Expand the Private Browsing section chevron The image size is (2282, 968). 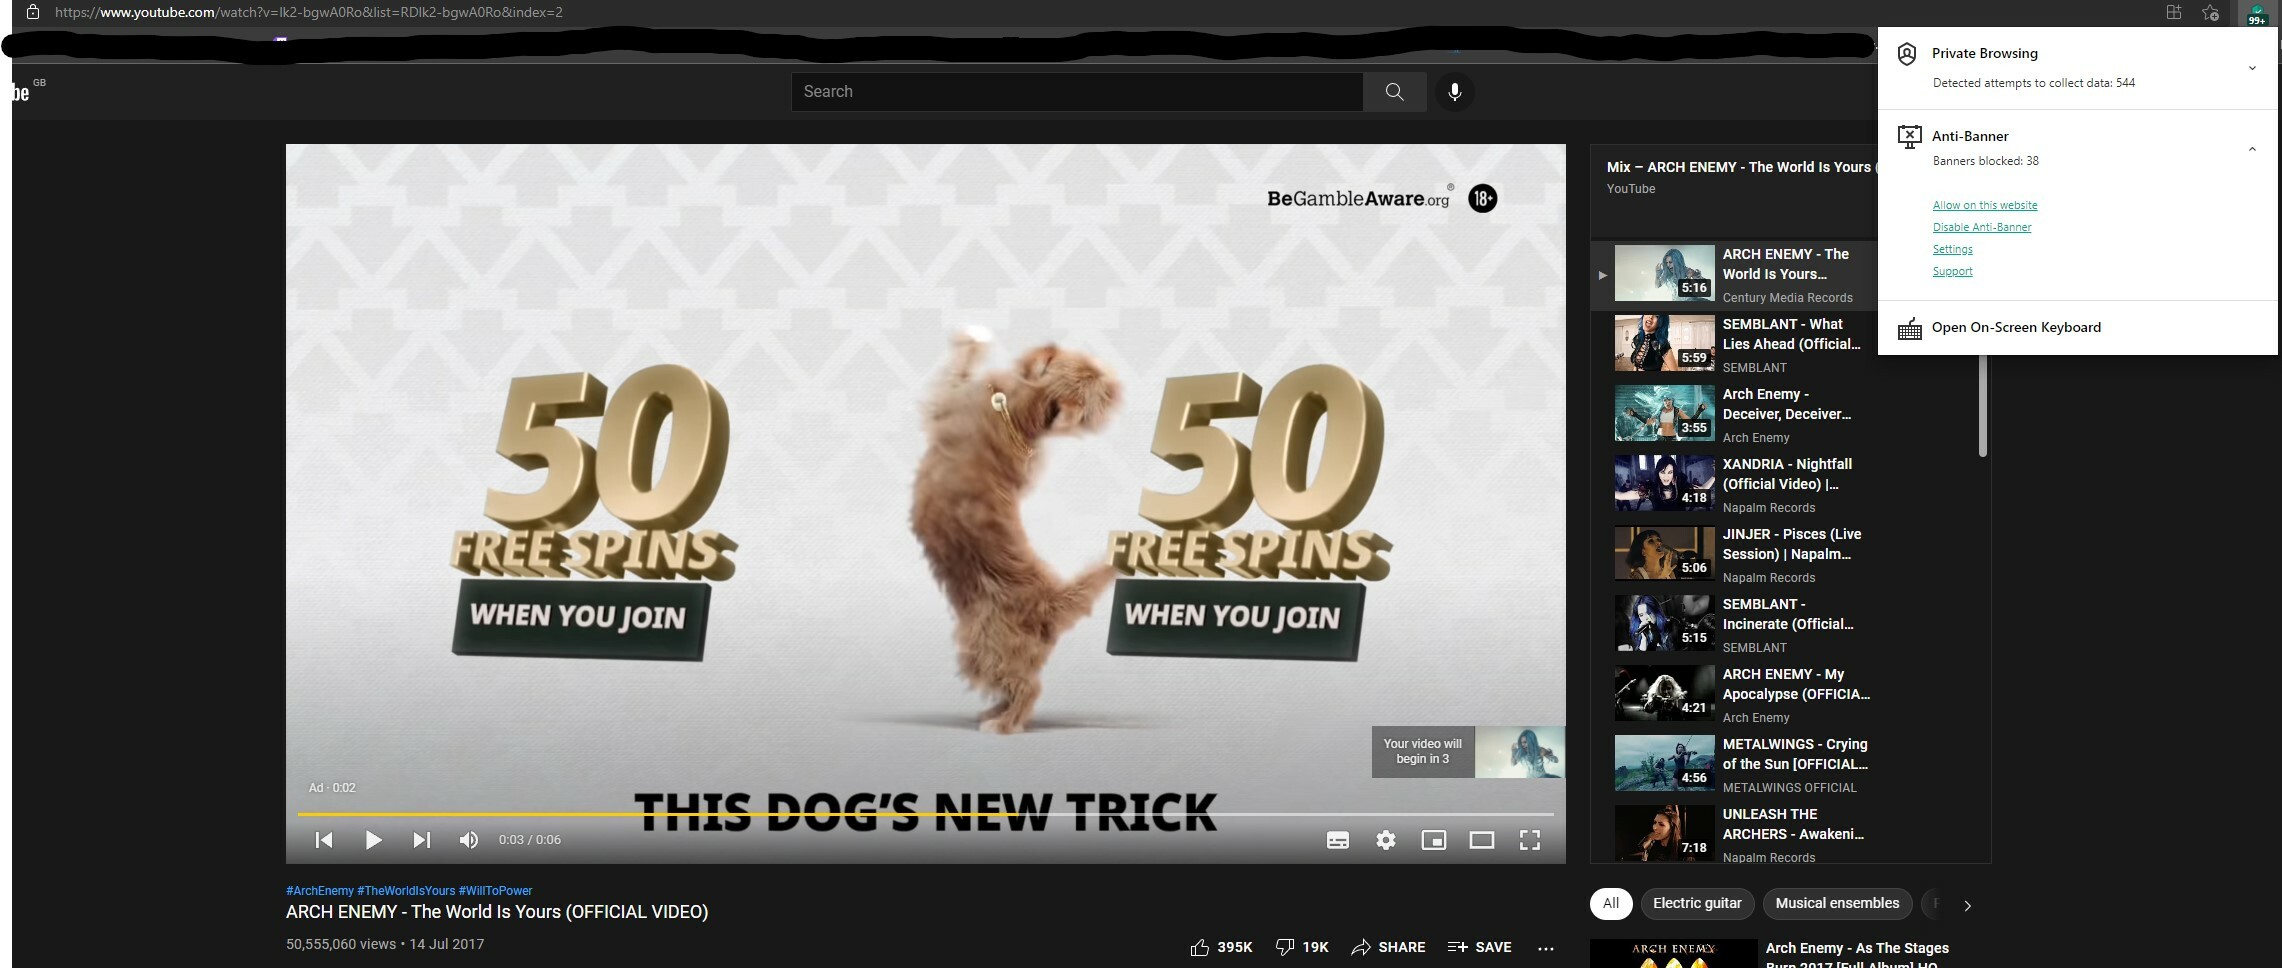click(2252, 69)
